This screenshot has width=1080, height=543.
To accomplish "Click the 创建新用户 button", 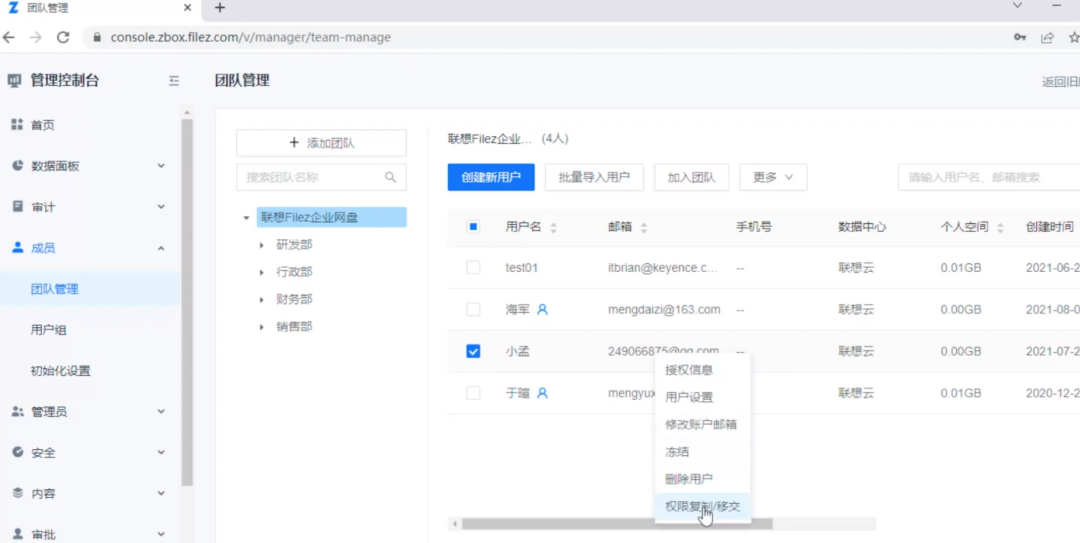I will (x=491, y=177).
